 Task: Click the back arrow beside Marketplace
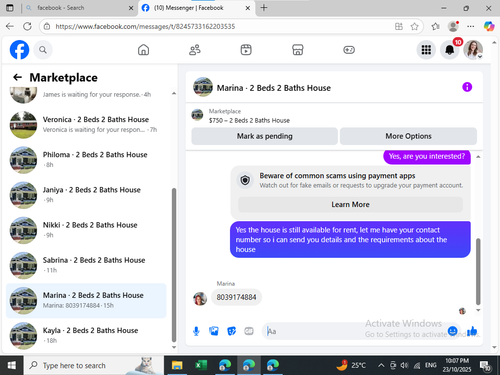[17, 77]
